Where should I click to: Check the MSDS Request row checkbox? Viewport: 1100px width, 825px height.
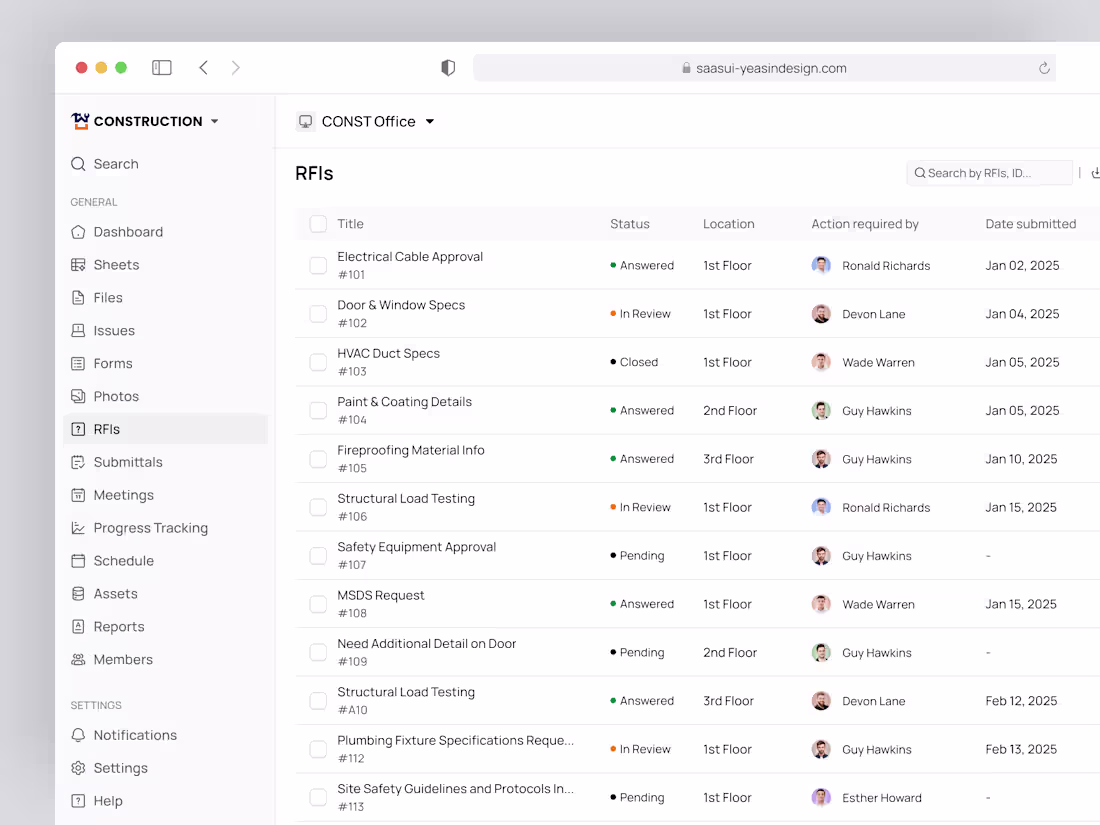[x=318, y=603]
